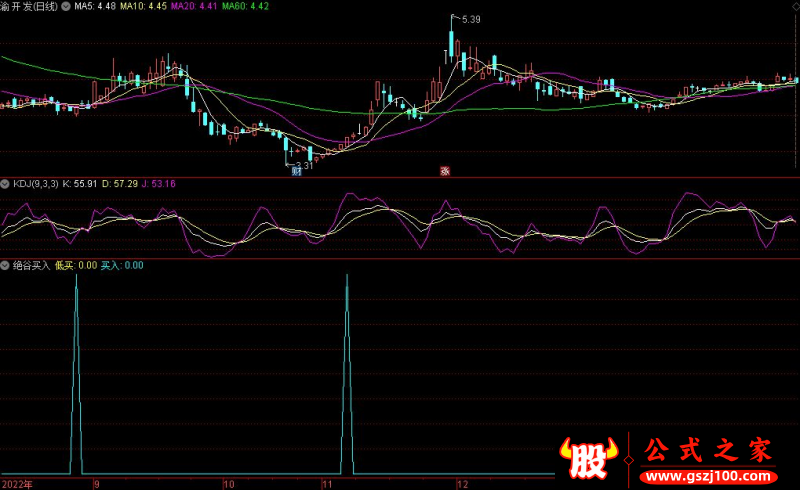Click the round icon before 绝谷买入

(x=6, y=266)
